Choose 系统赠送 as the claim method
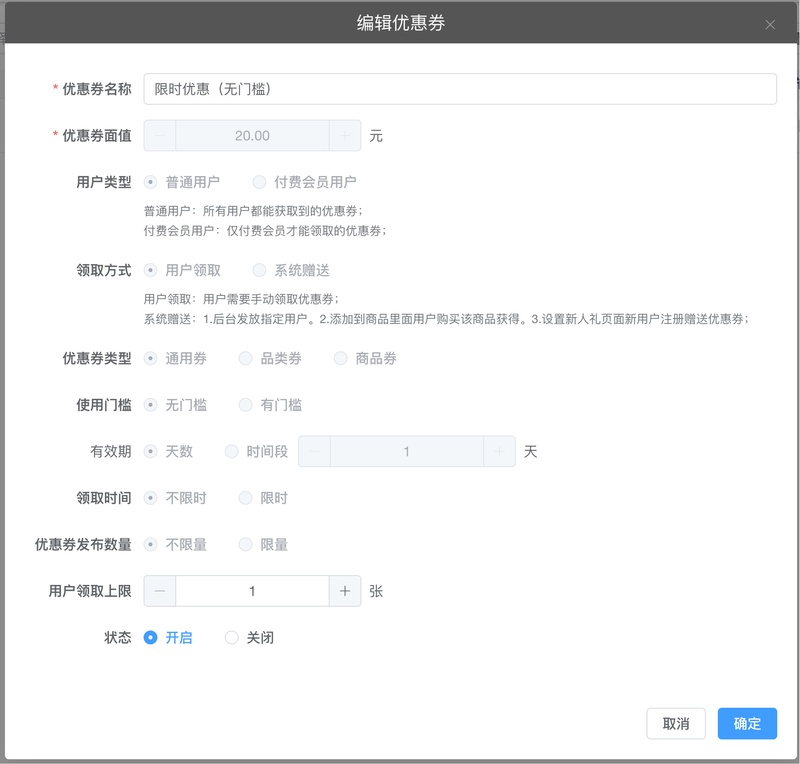Screen dimensions: 800x764 tap(291, 270)
